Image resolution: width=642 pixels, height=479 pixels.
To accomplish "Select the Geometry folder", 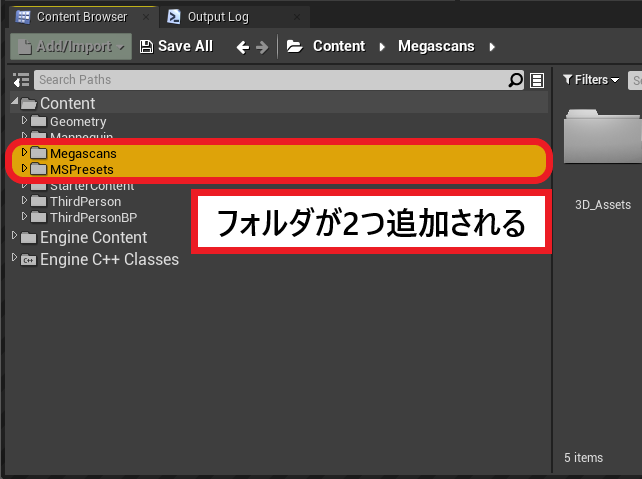I will coord(78,122).
